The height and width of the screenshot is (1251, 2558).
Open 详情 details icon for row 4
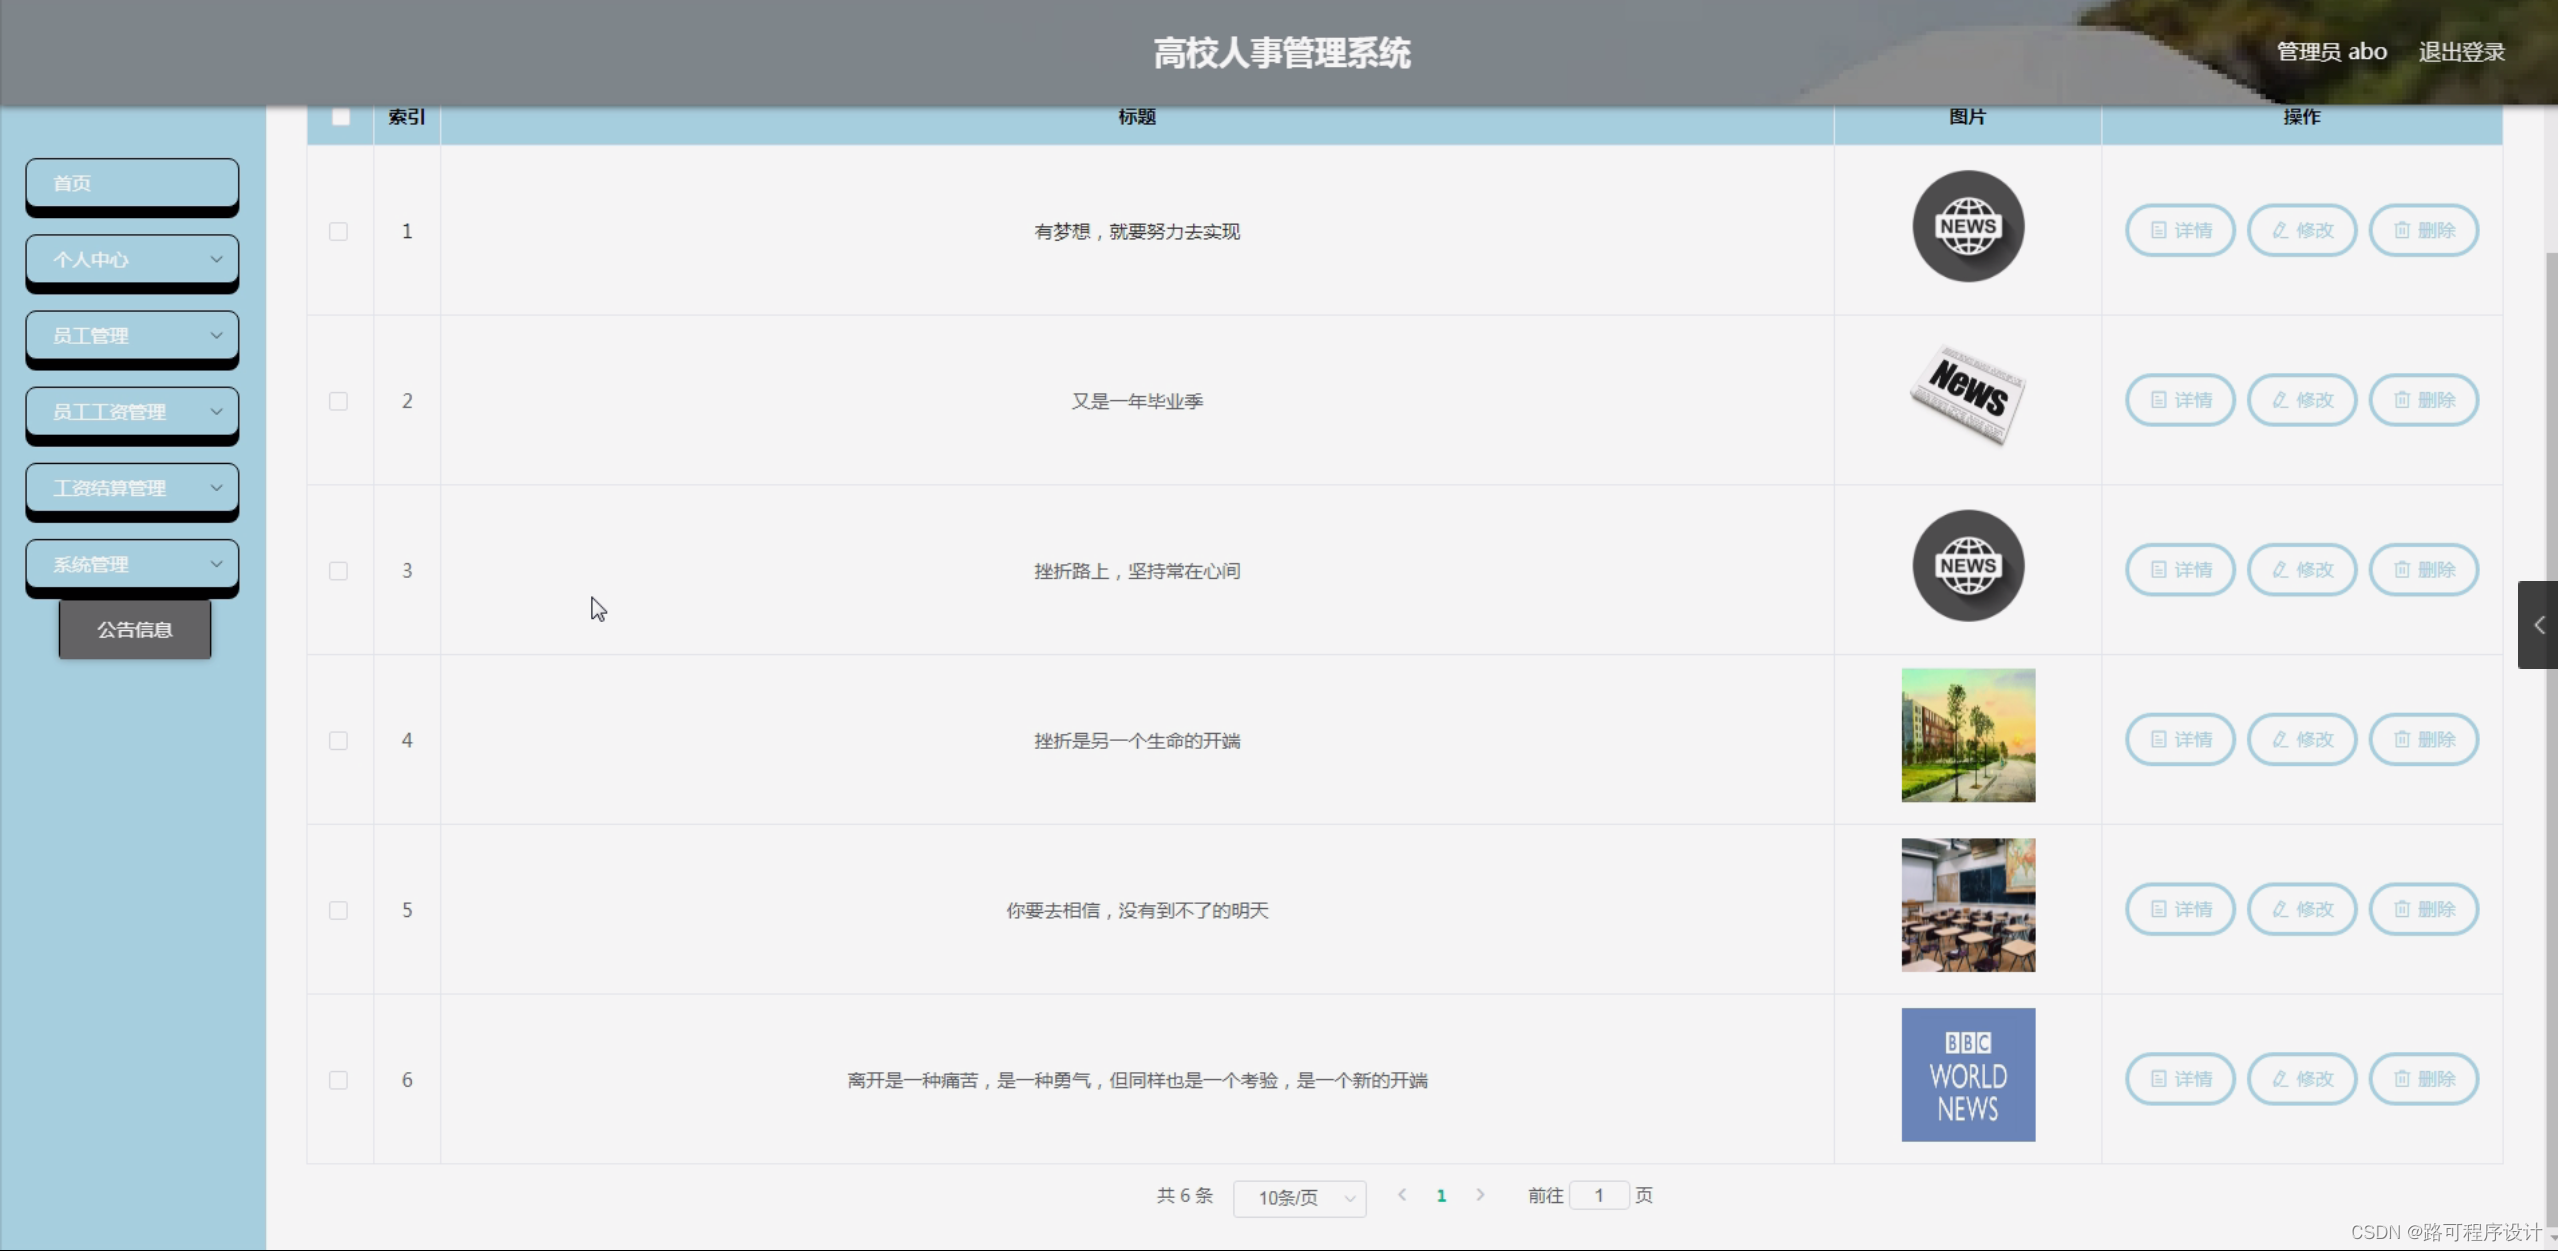click(x=2158, y=740)
